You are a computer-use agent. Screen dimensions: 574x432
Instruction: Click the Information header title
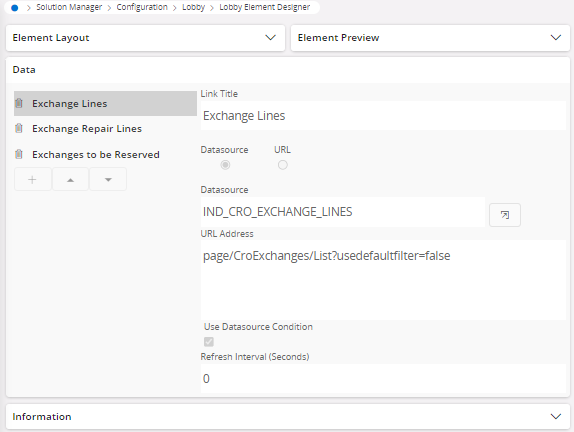[x=42, y=417]
